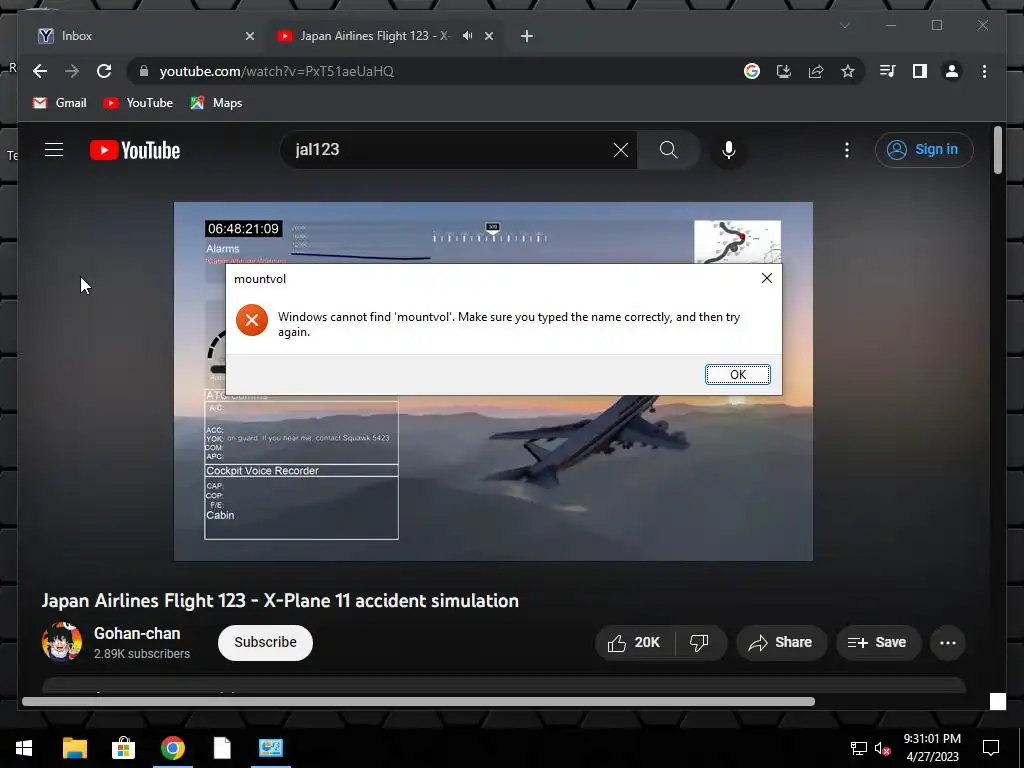Bookmark this page with star icon
Viewport: 1024px width, 768px height.
point(848,71)
